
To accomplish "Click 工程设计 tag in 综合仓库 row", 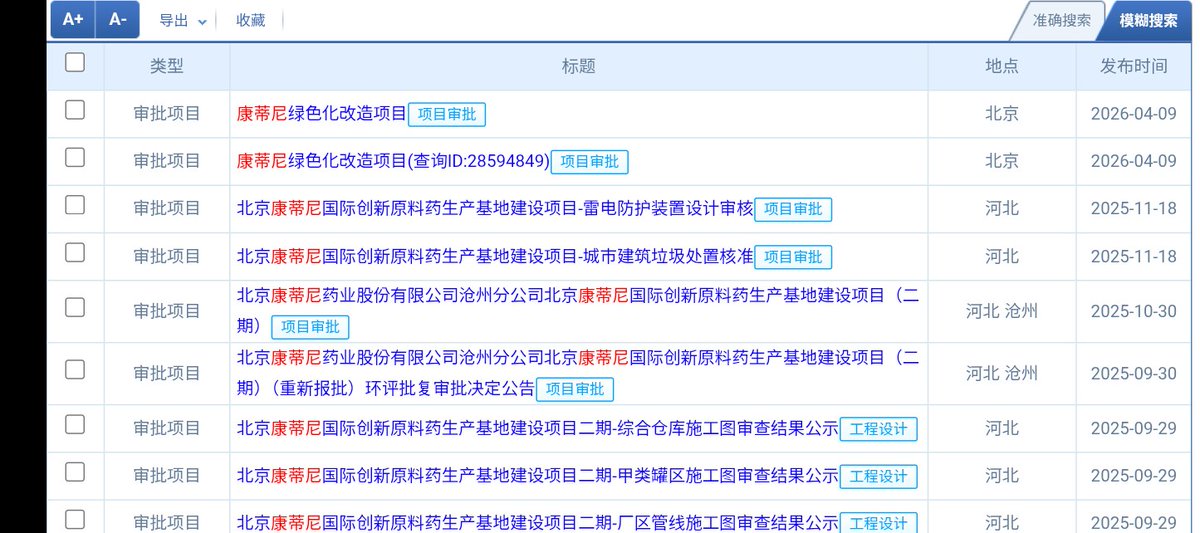I will pyautogui.click(x=878, y=428).
